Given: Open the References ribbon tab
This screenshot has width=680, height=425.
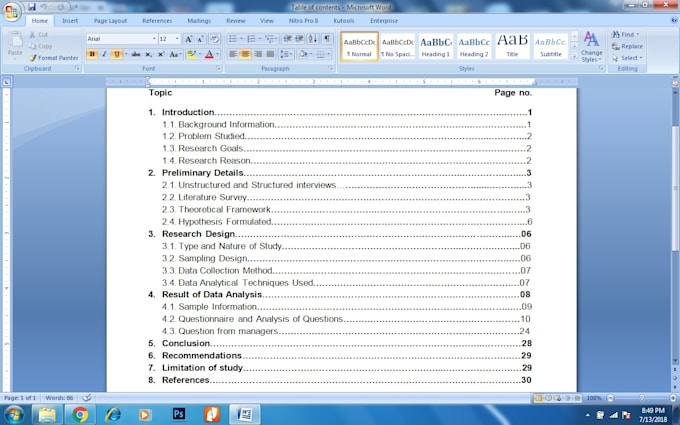Looking at the screenshot, I should click(156, 20).
